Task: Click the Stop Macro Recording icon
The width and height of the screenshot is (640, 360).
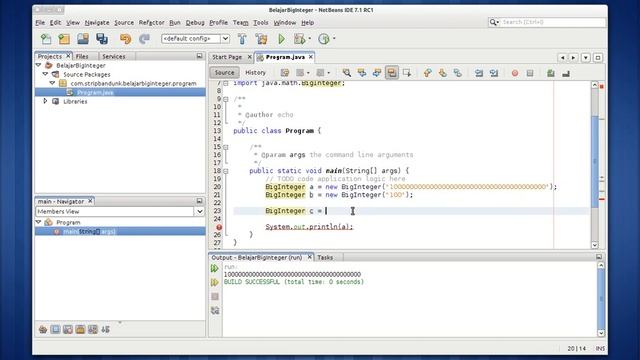Action: point(530,73)
